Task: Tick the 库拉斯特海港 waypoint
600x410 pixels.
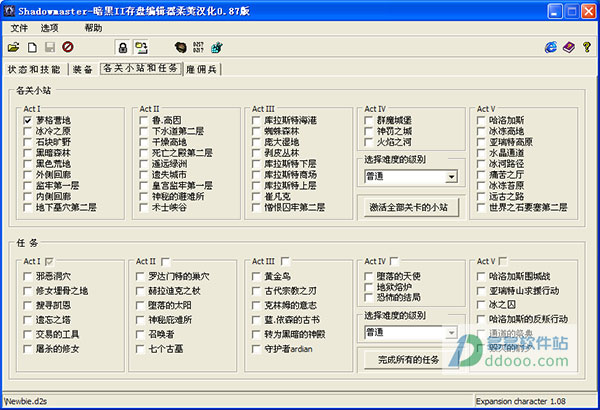Action: coord(256,120)
